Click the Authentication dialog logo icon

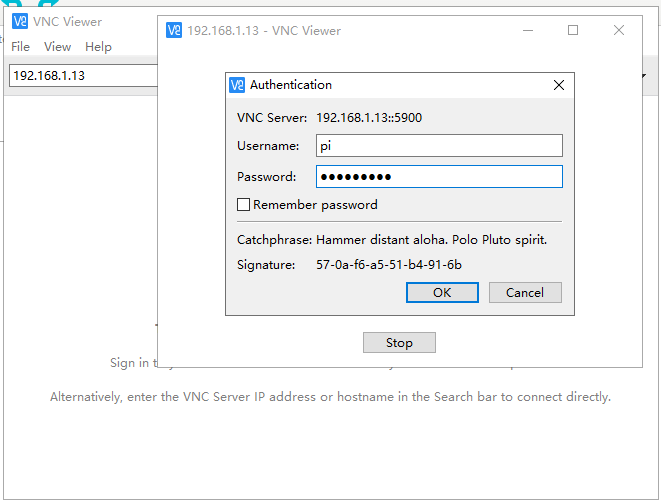point(237,85)
